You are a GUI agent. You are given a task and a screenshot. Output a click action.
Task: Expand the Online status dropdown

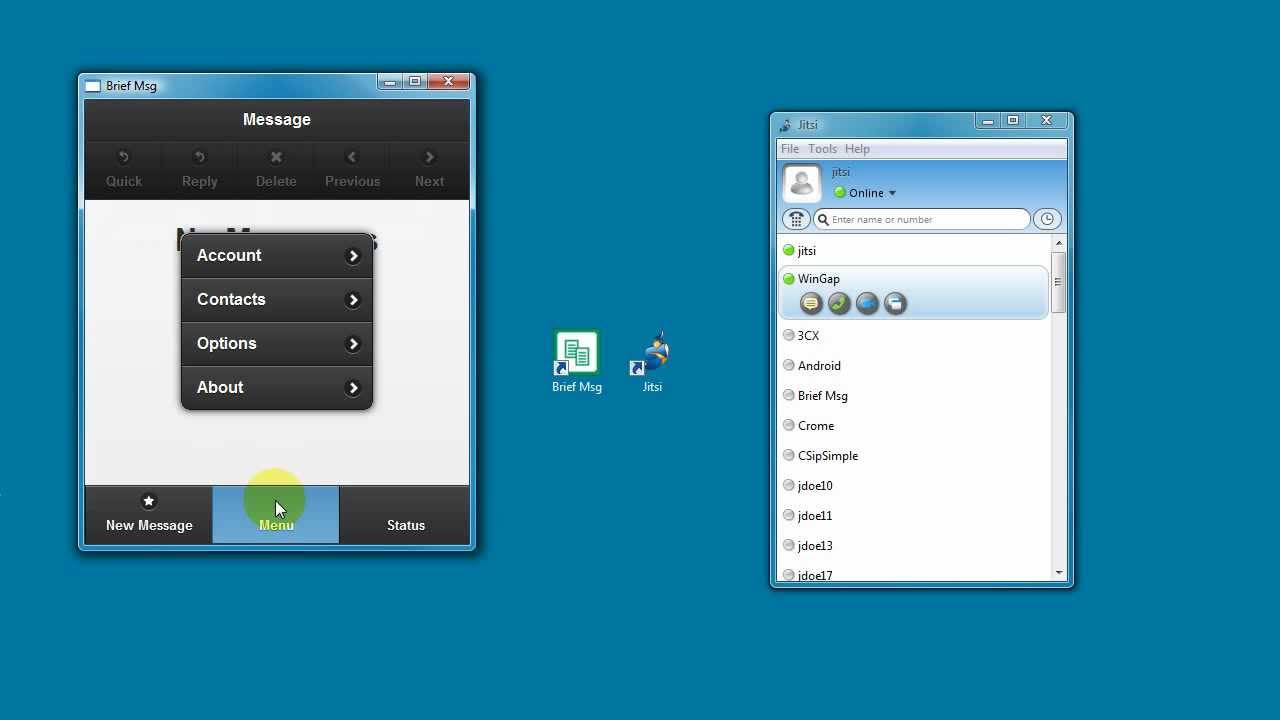[x=892, y=193]
